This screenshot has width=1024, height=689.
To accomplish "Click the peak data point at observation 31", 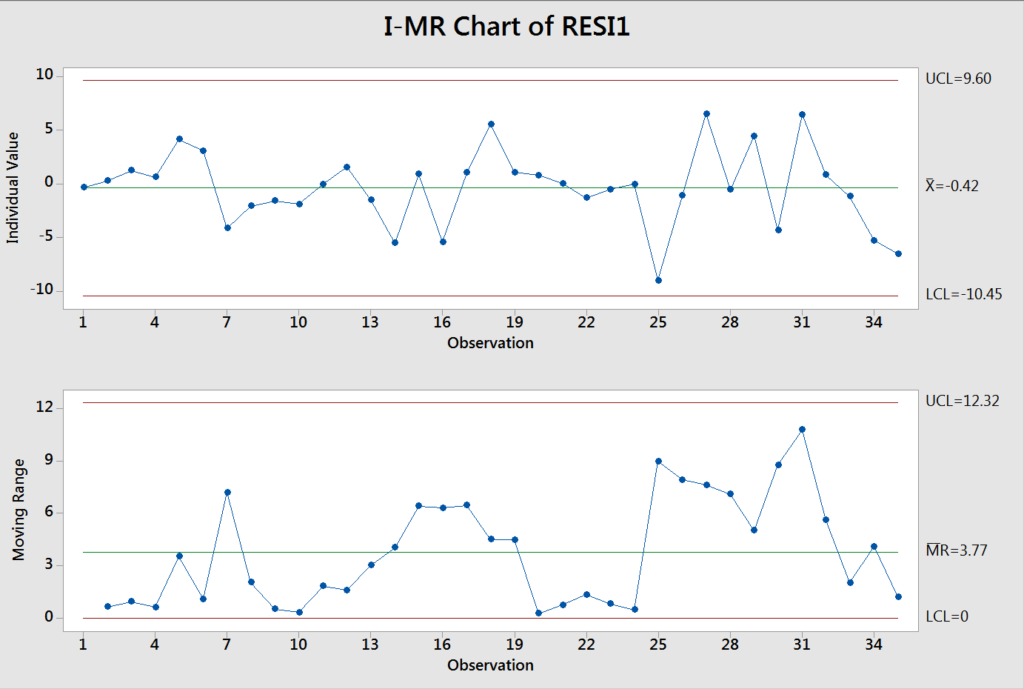I will [x=801, y=113].
